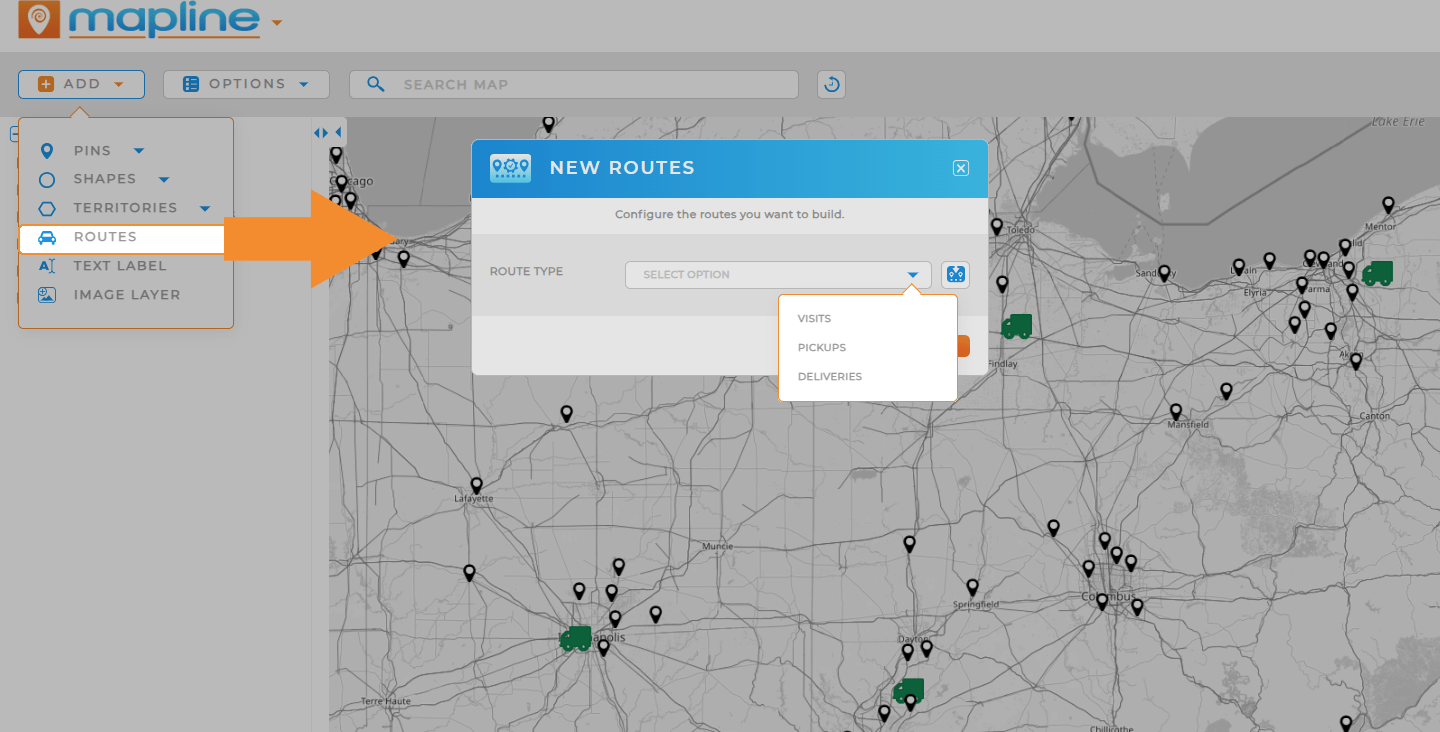
Task: Click the Options list icon
Action: pyautogui.click(x=191, y=84)
